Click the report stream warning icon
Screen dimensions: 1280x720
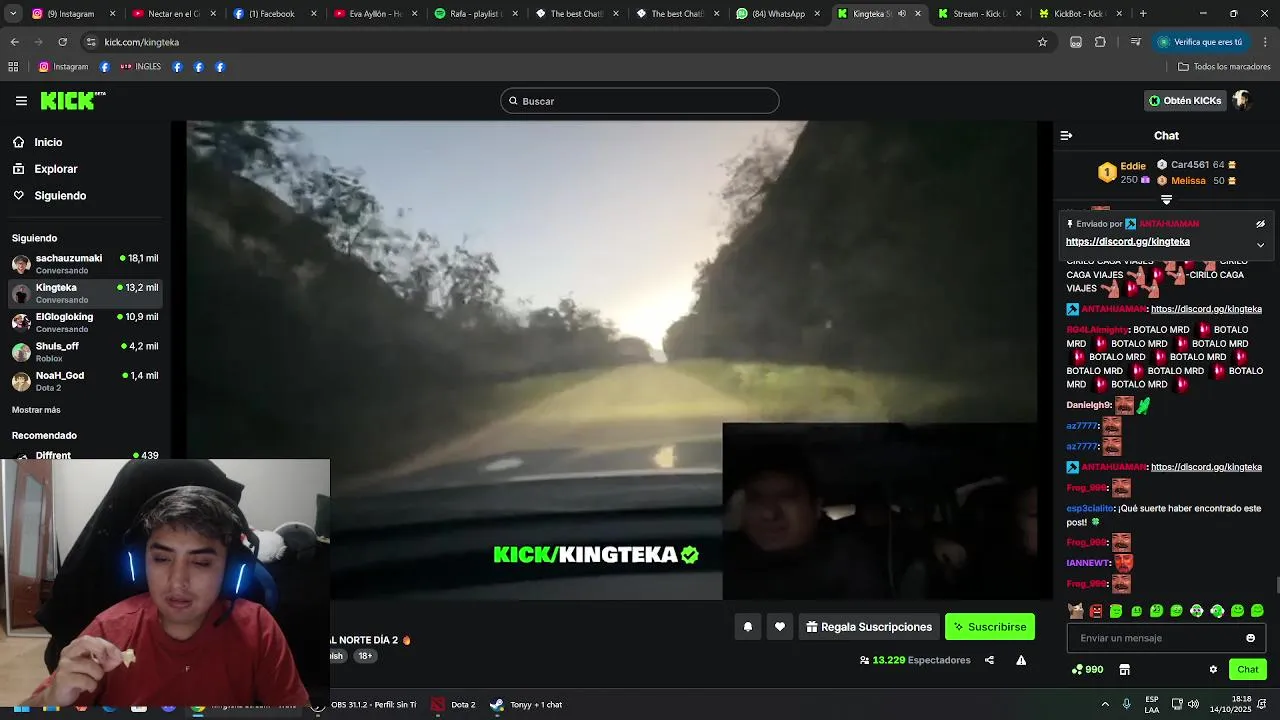(1021, 660)
